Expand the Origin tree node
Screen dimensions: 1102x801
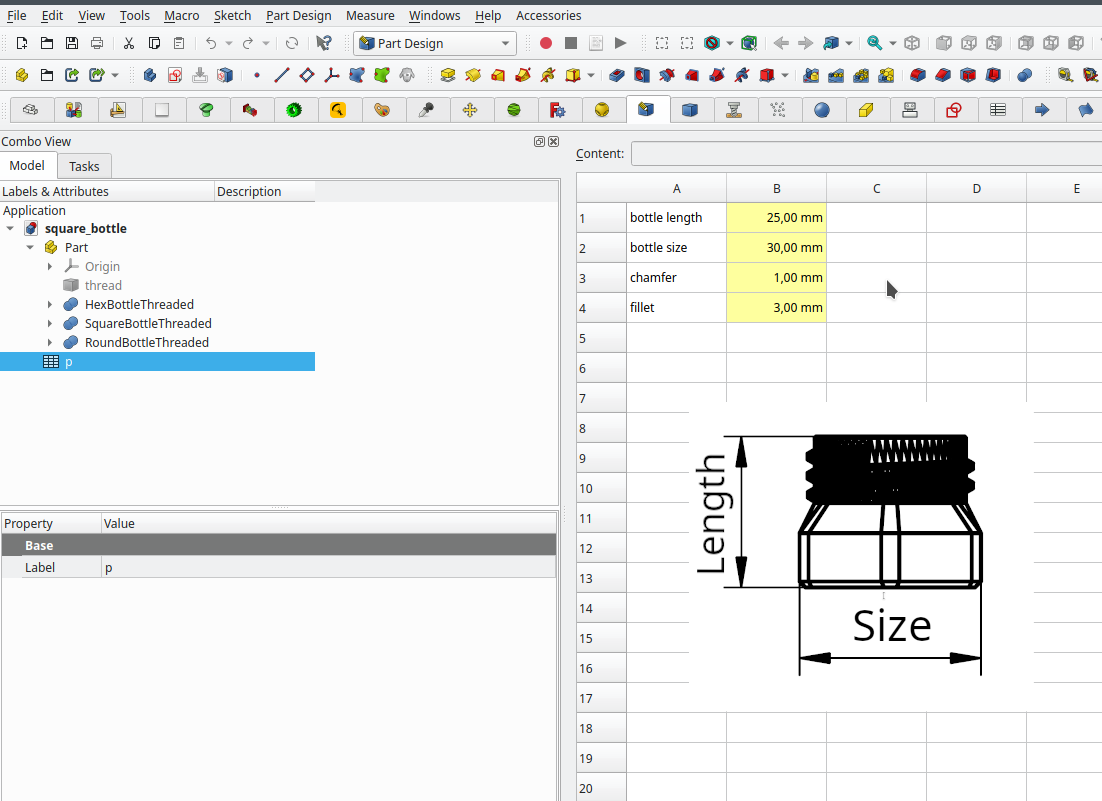pyautogui.click(x=50, y=266)
